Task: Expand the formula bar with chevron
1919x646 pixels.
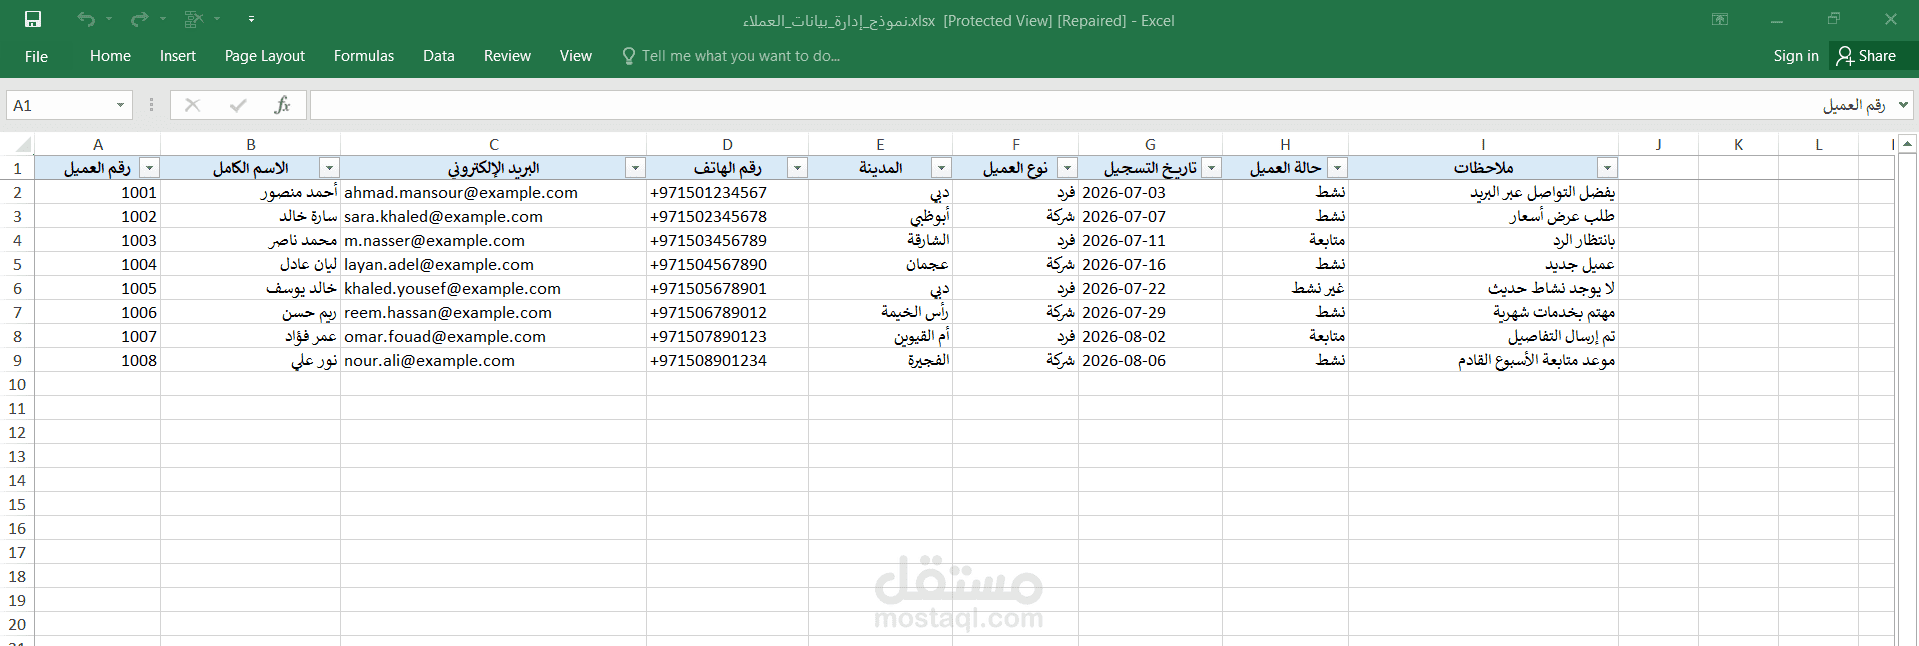Action: (1903, 105)
